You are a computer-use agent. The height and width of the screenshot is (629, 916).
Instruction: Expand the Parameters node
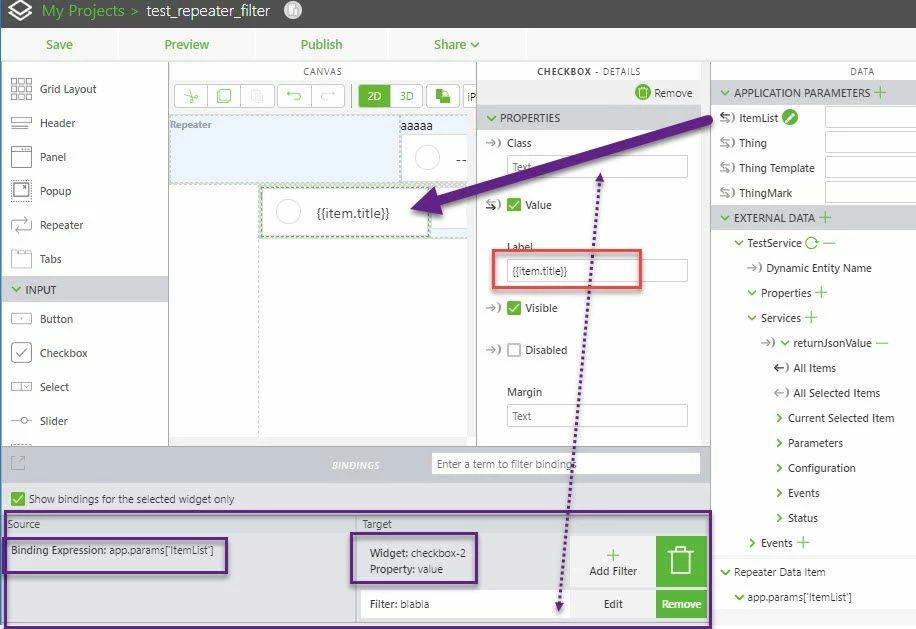point(779,443)
